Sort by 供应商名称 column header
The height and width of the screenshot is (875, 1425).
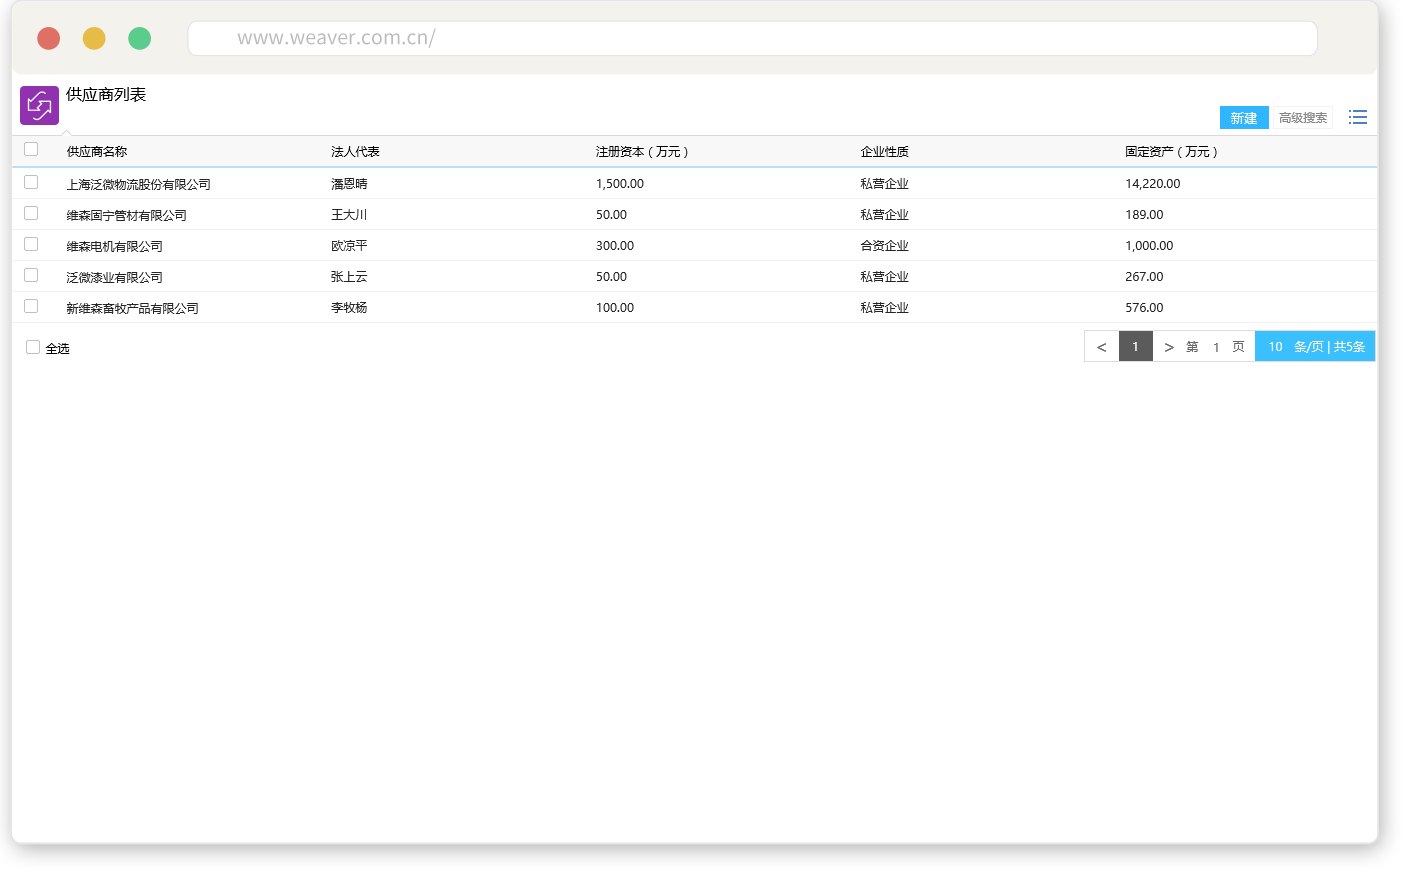tap(97, 152)
